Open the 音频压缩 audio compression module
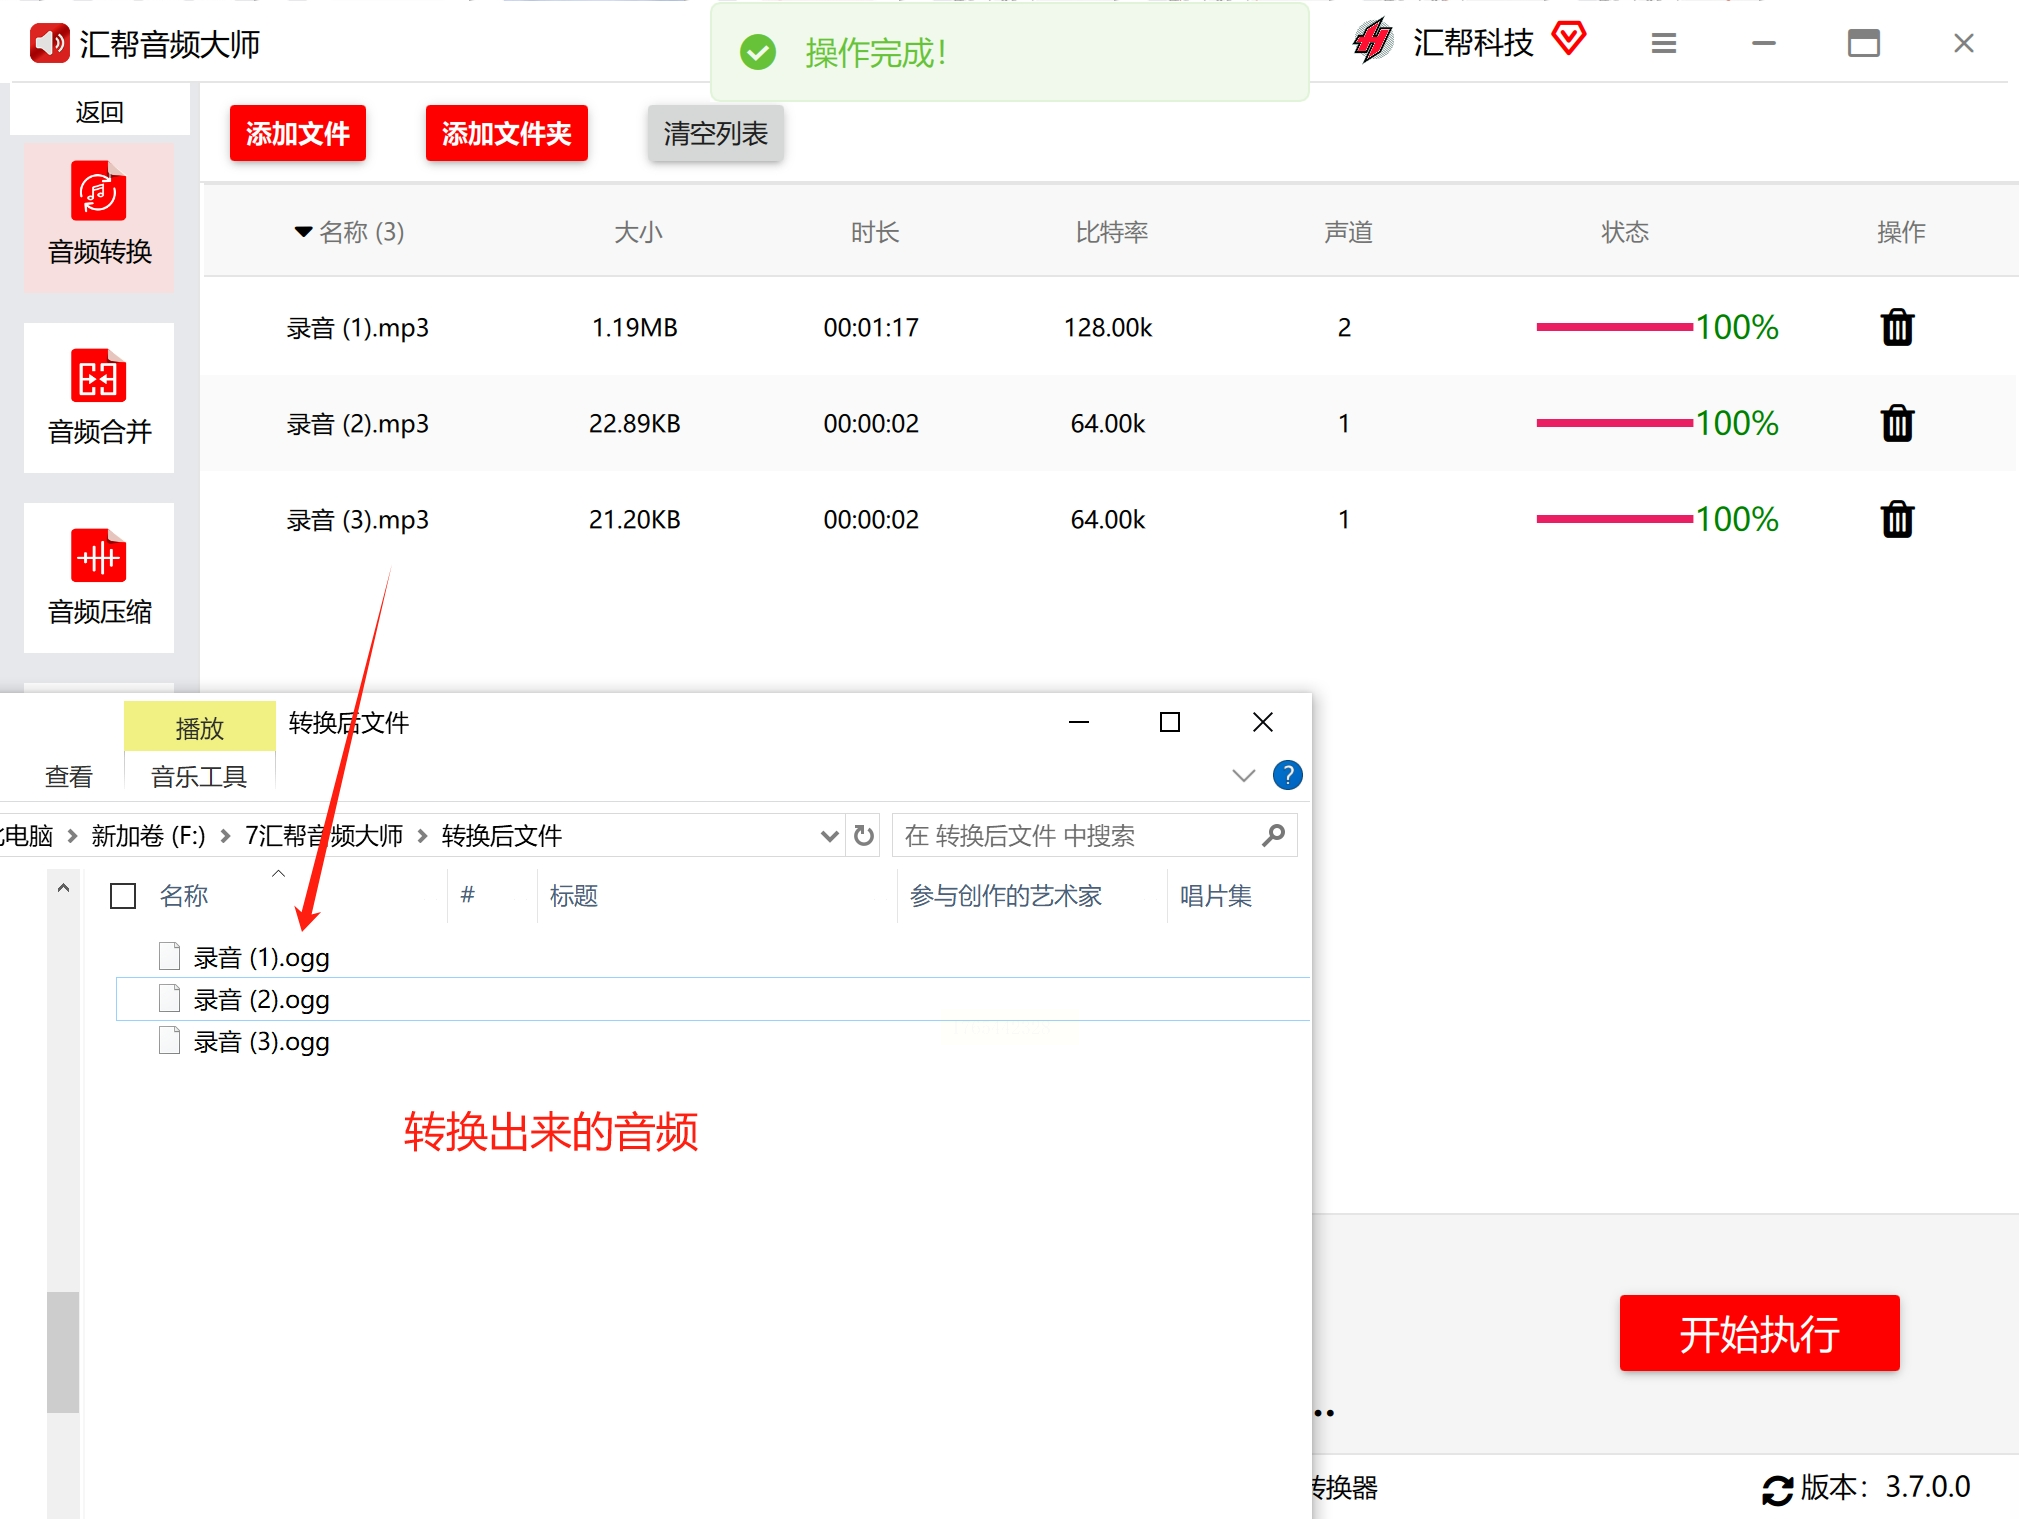The width and height of the screenshot is (2019, 1519). pos(99,576)
